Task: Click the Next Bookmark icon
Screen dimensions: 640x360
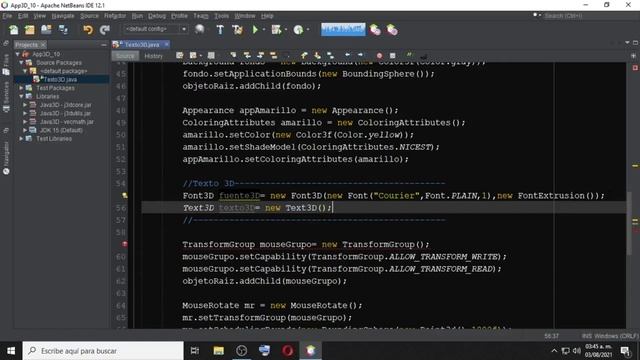Action: pyautogui.click(x=317, y=55)
